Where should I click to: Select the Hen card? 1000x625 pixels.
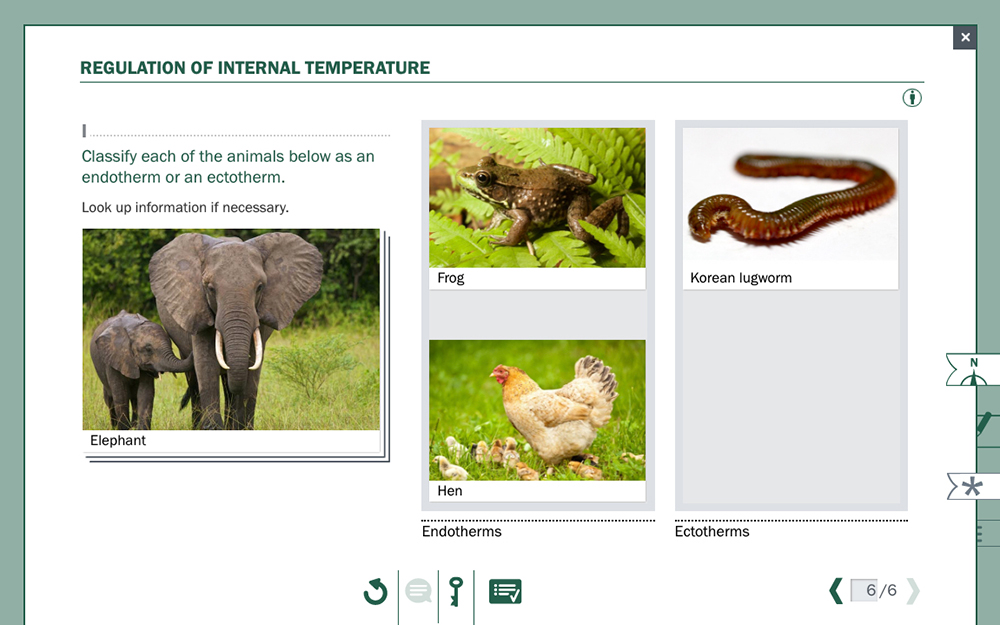coord(537,421)
